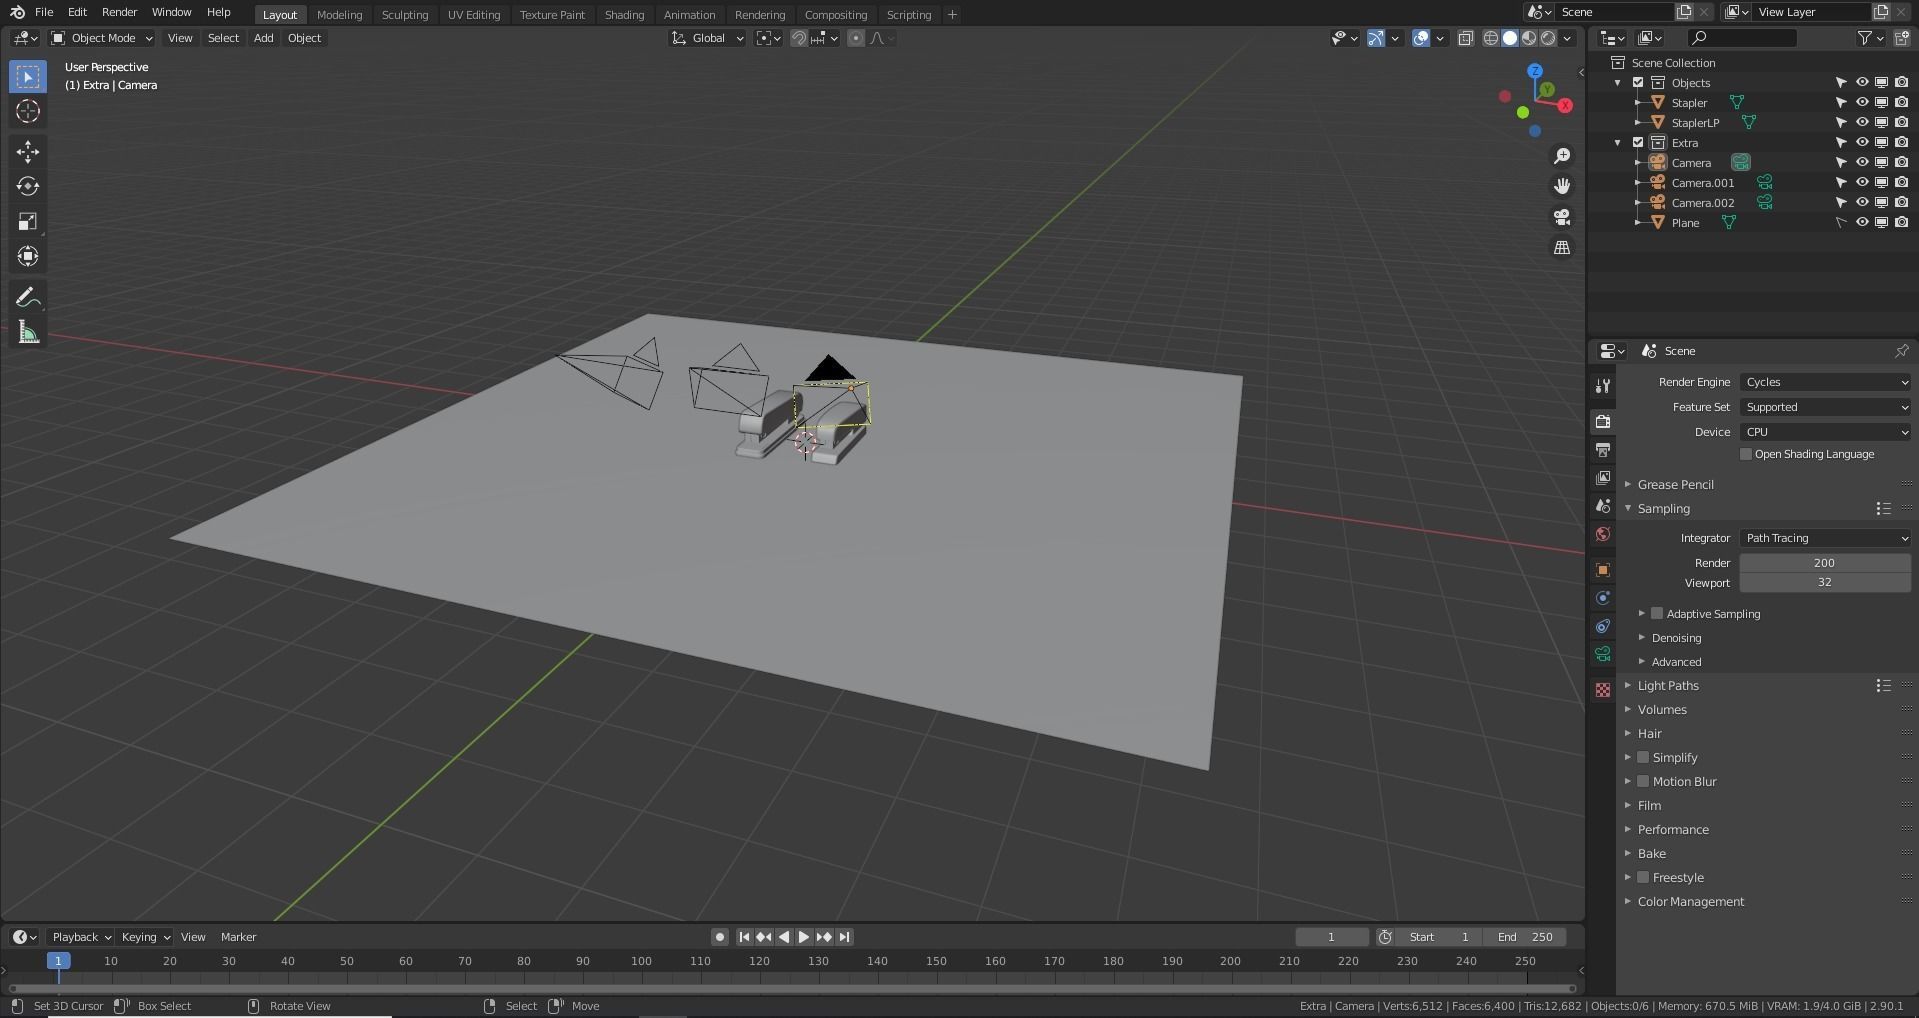
Task: Open the Keying popover in timeline
Action: (145, 937)
